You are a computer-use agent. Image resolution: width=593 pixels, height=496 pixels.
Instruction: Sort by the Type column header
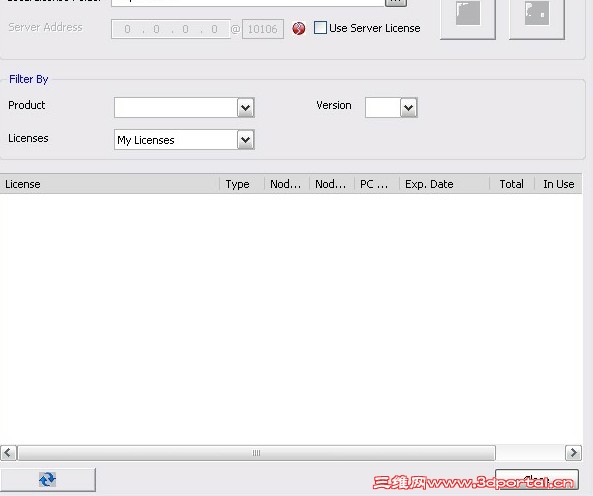point(242,184)
